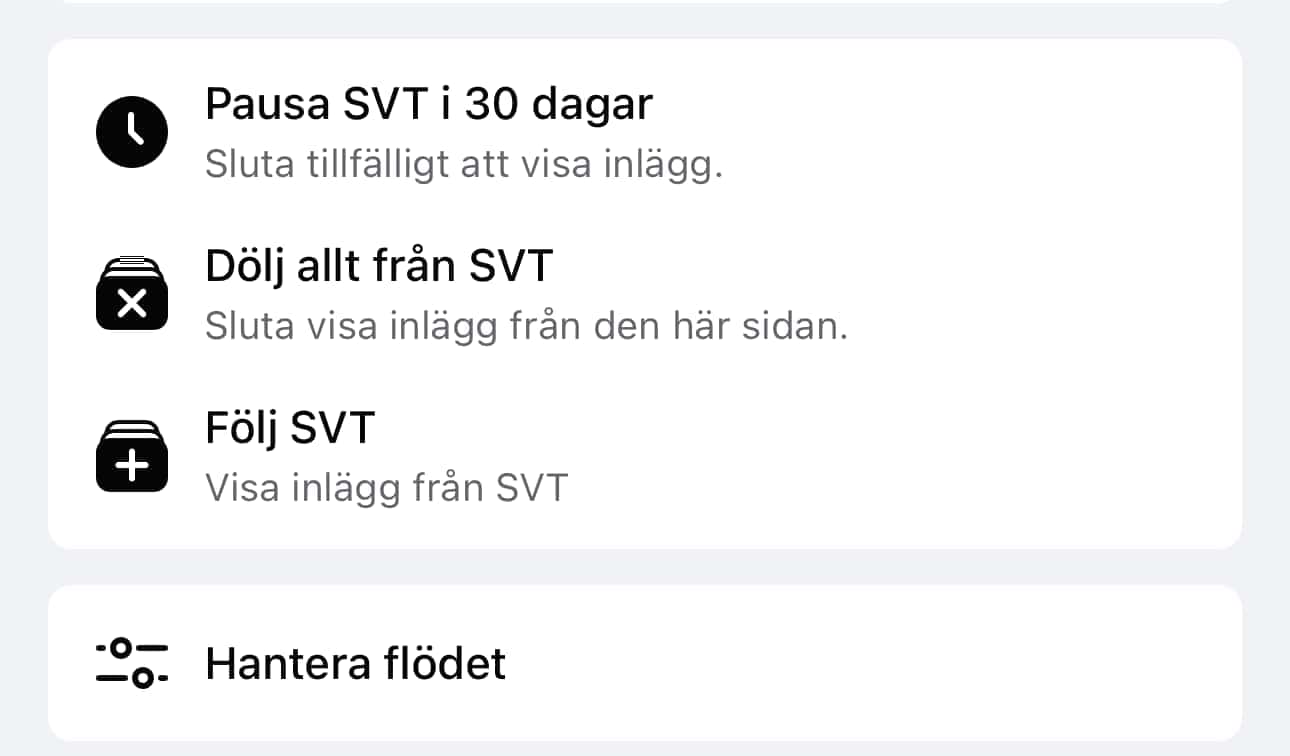Screen dimensions: 1290x756
Task: Click 'Sluta visa inlägg från den här sidan.'
Action: click(x=526, y=327)
